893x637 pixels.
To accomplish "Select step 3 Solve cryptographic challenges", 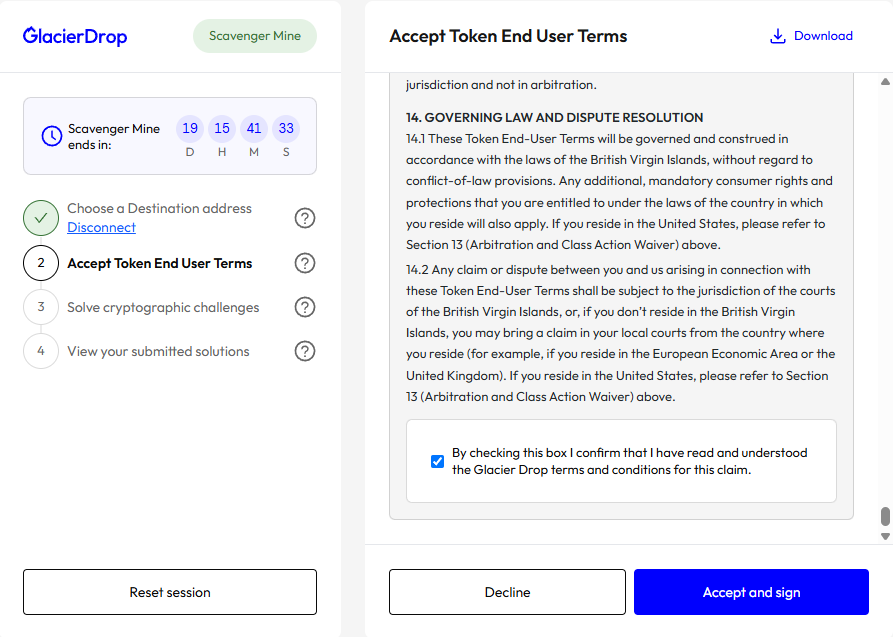I will tap(162, 308).
